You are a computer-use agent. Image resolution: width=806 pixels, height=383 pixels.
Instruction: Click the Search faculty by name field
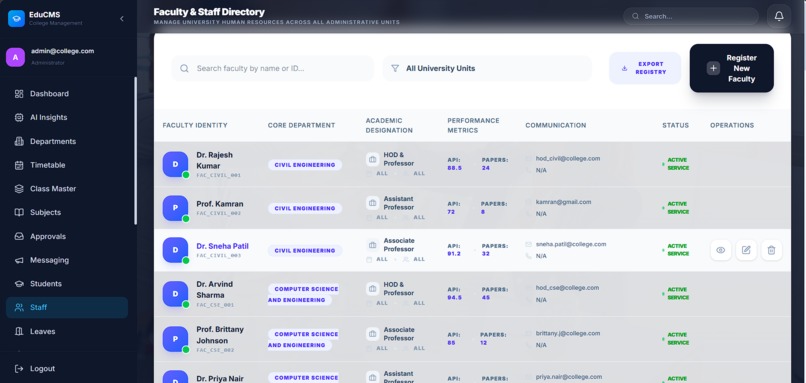(x=272, y=68)
